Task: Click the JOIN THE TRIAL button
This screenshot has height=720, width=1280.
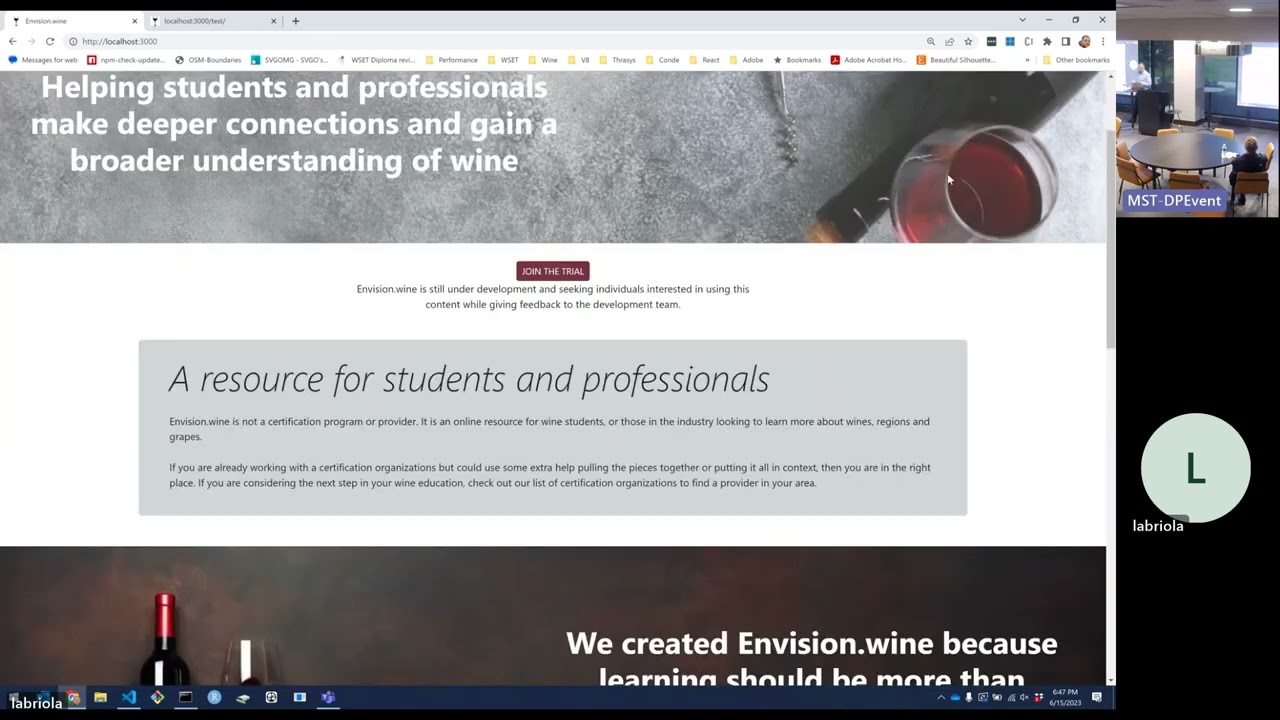Action: pos(553,271)
